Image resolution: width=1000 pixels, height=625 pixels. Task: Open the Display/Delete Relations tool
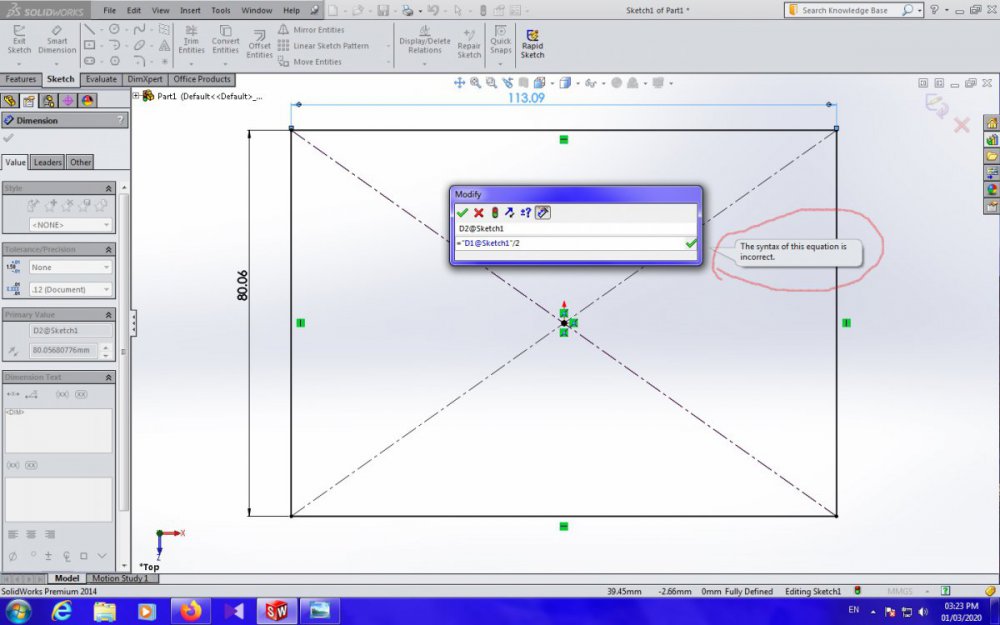[x=425, y=42]
